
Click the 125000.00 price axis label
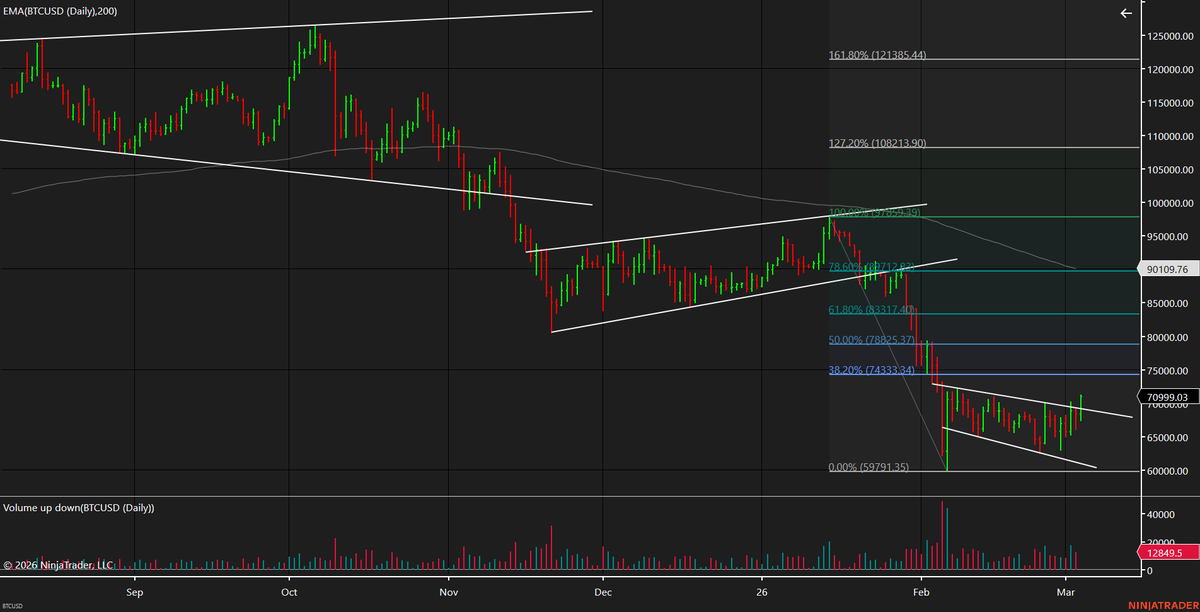[1169, 36]
